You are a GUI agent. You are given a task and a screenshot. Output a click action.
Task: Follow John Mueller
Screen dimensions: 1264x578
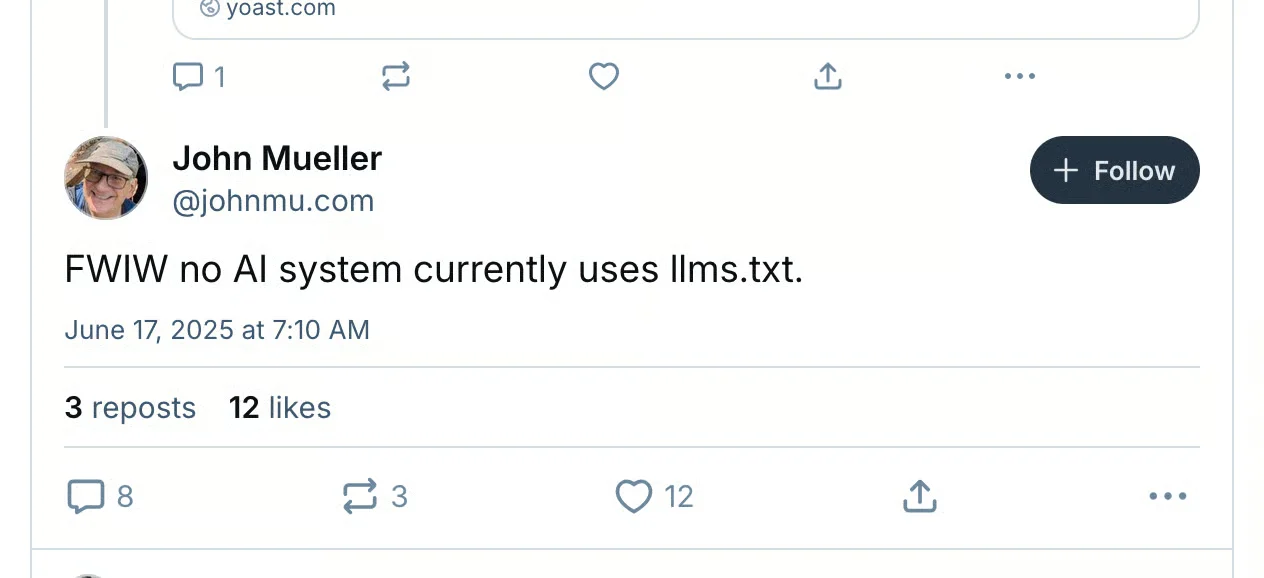1114,170
